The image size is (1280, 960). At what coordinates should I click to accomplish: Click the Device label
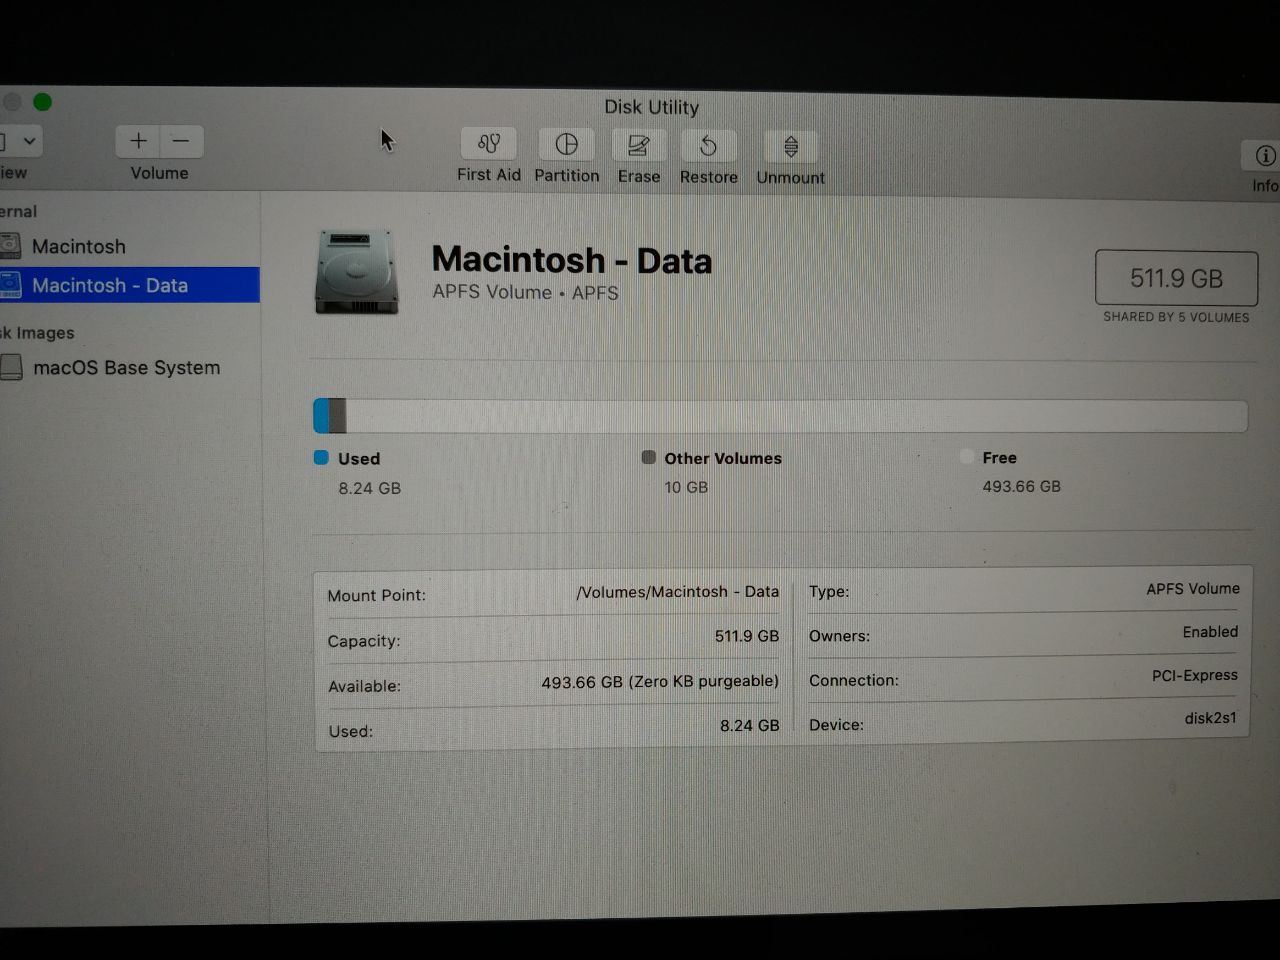pyautogui.click(x=836, y=725)
